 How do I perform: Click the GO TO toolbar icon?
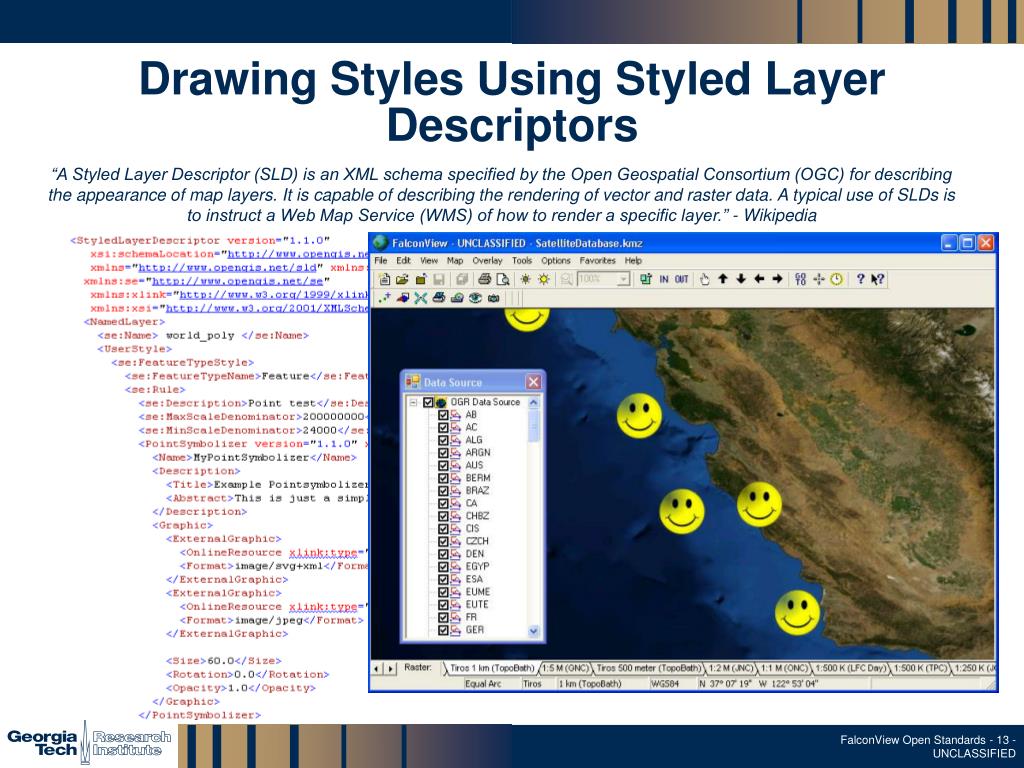coord(801,280)
